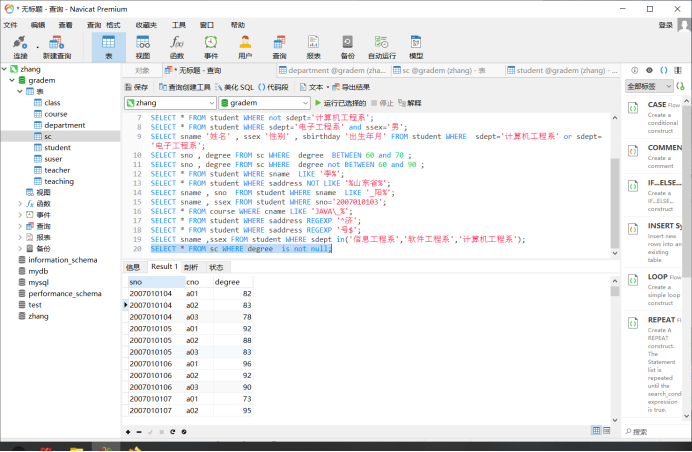
Task: Click 美化 SQL to beautify the query
Action: coord(234,87)
